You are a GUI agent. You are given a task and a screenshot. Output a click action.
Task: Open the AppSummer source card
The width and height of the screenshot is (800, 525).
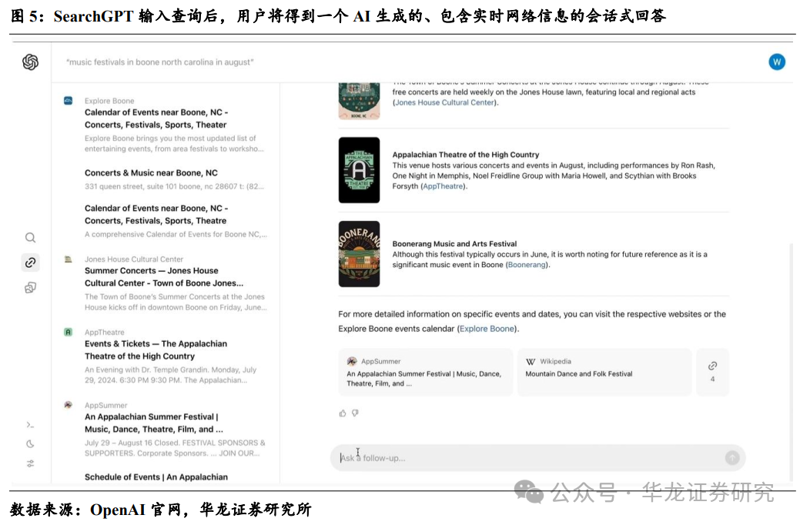click(x=426, y=372)
